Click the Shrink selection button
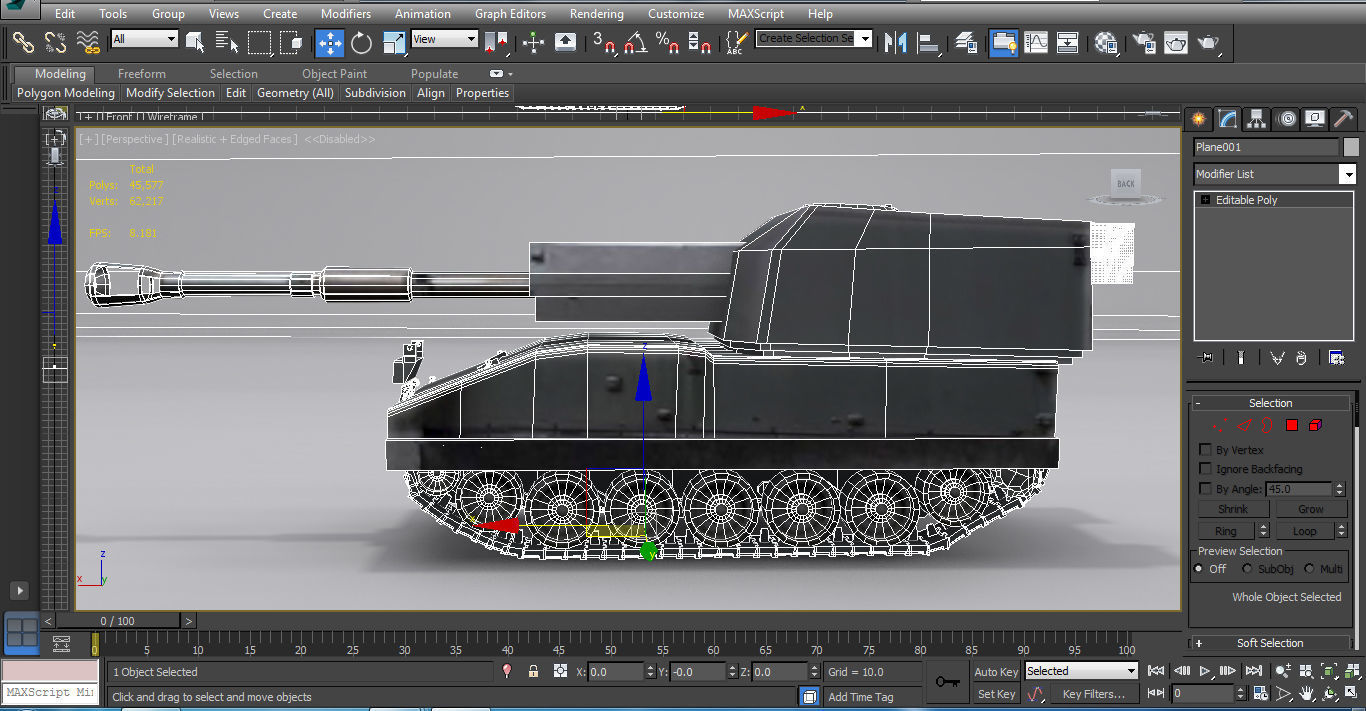The width and height of the screenshot is (1366, 711). (x=1233, y=509)
